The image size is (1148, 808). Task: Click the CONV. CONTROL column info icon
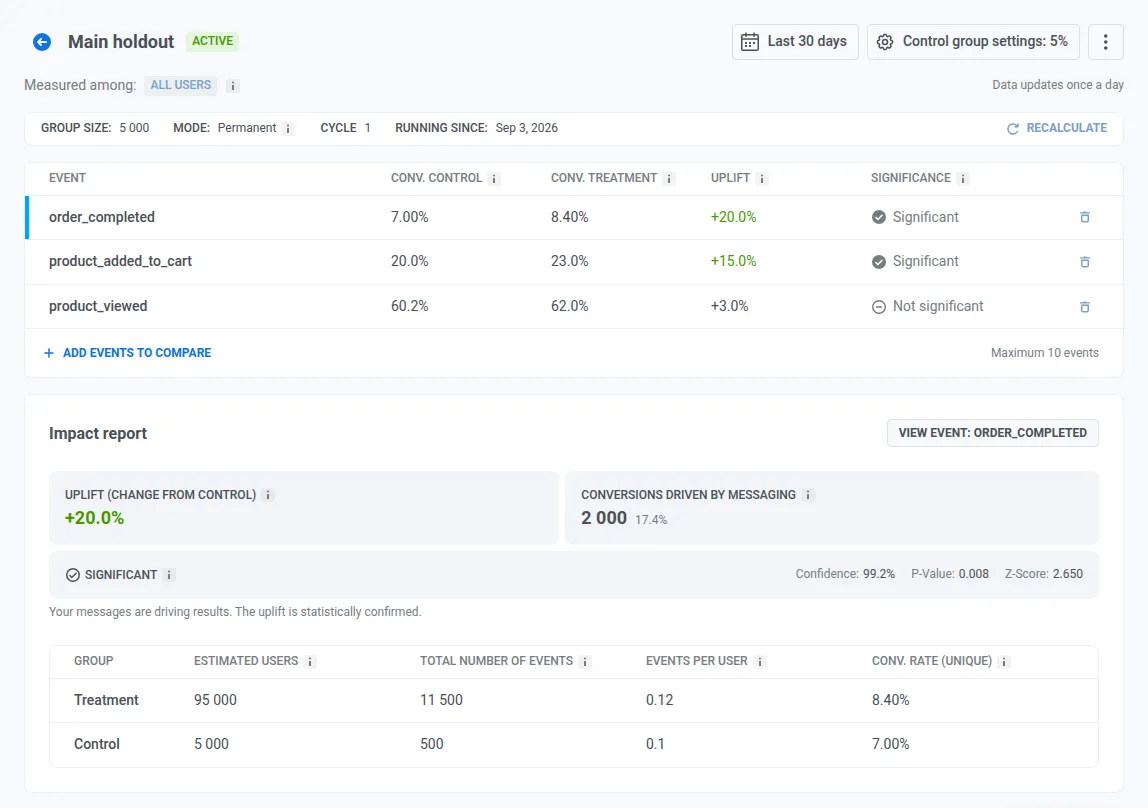tap(494, 179)
